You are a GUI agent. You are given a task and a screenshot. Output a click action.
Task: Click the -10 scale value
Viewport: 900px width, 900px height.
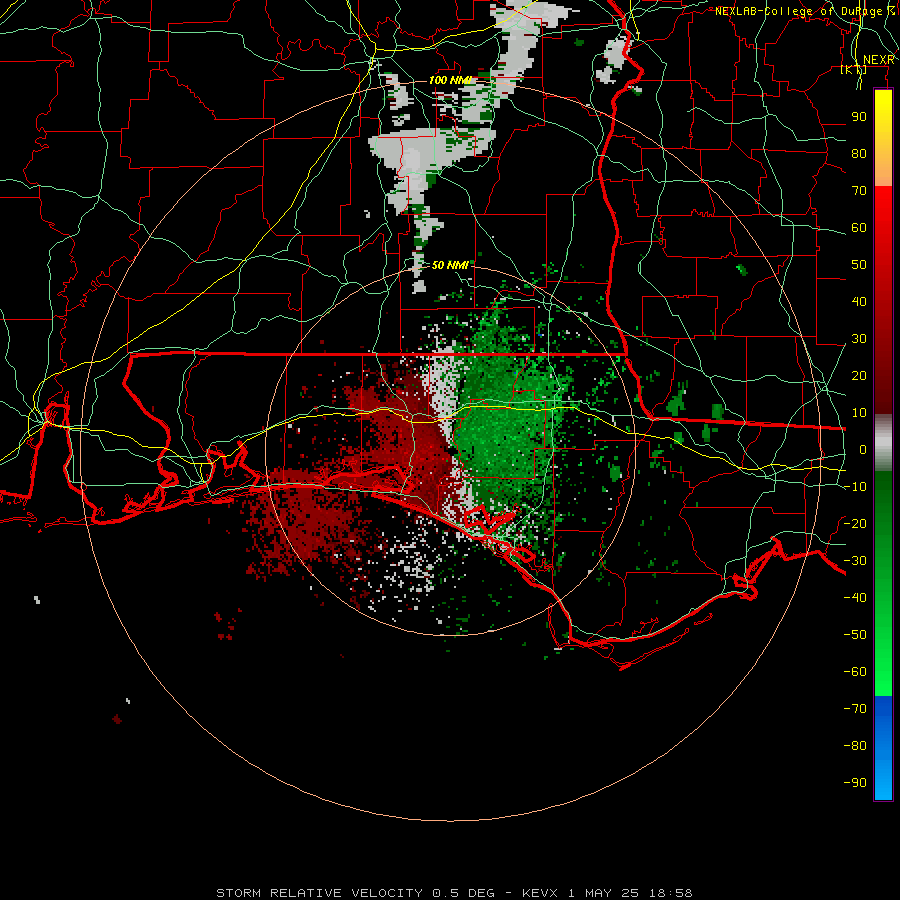point(855,487)
